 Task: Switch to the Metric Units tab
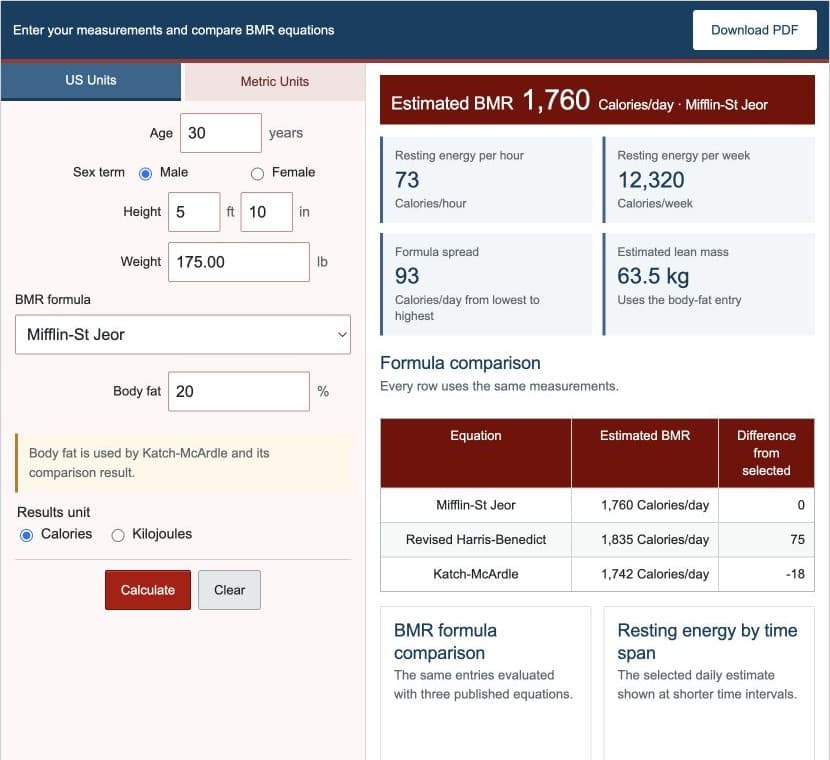[x=275, y=82]
